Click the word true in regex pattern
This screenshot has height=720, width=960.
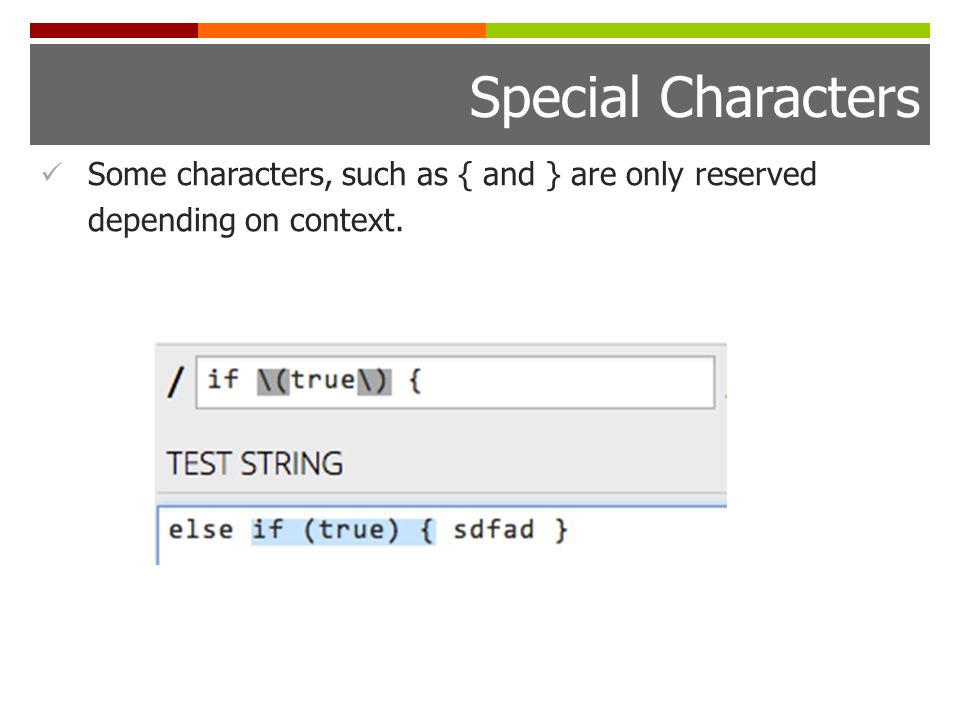[323, 380]
